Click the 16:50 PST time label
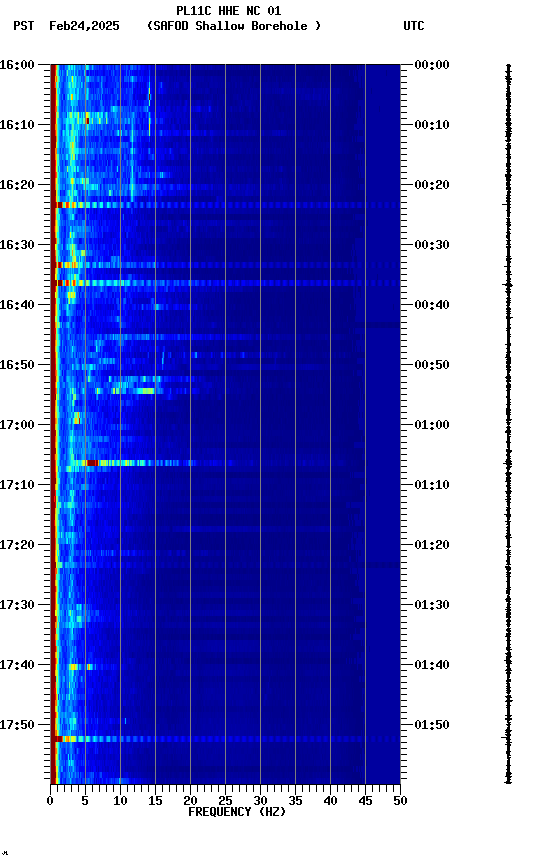This screenshot has width=552, height=864. (x=17, y=365)
